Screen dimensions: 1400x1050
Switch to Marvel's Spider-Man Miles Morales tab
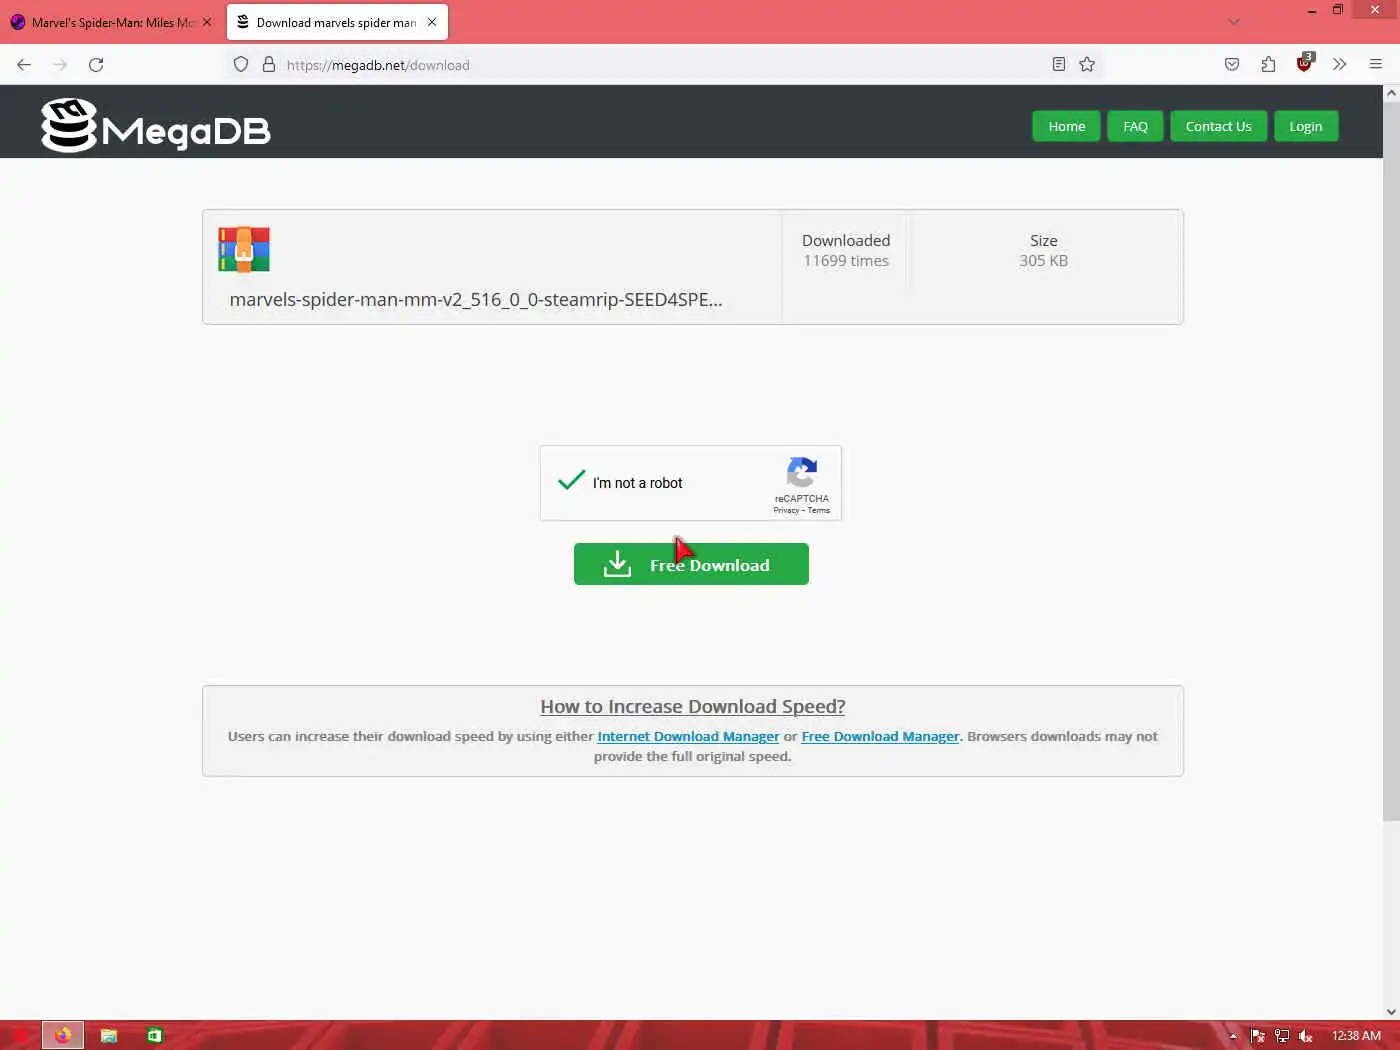[110, 22]
